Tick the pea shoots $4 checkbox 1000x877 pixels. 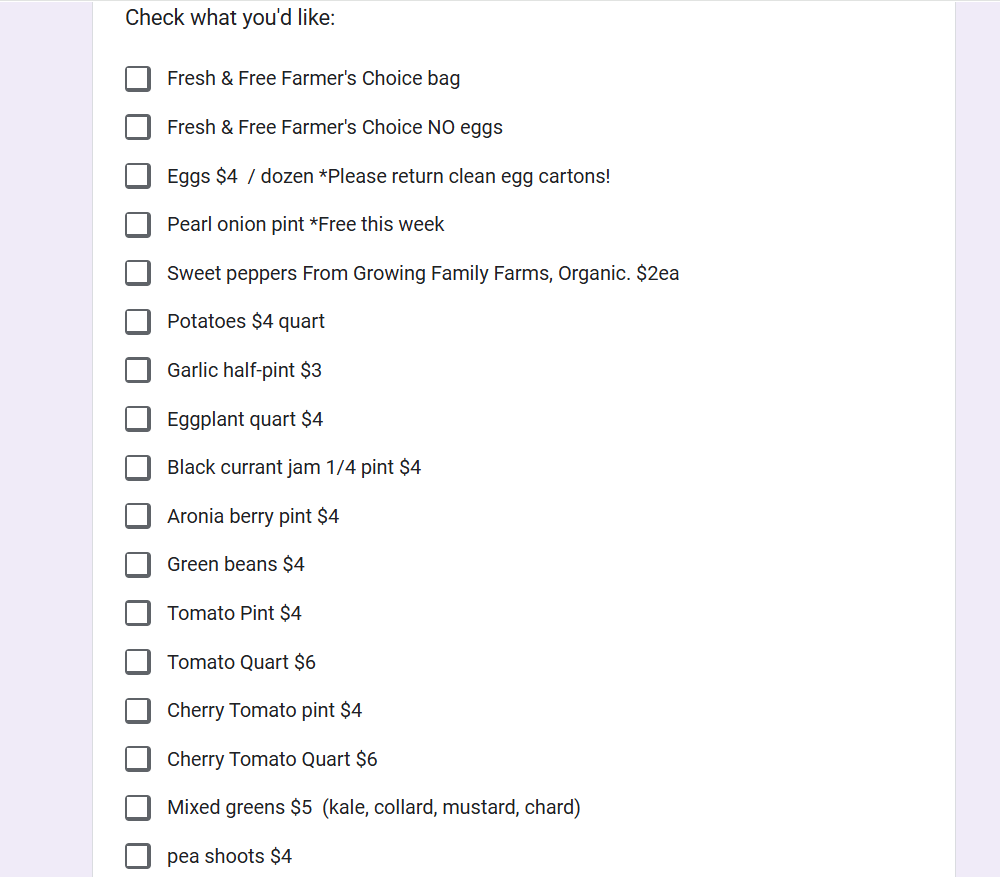click(x=138, y=856)
